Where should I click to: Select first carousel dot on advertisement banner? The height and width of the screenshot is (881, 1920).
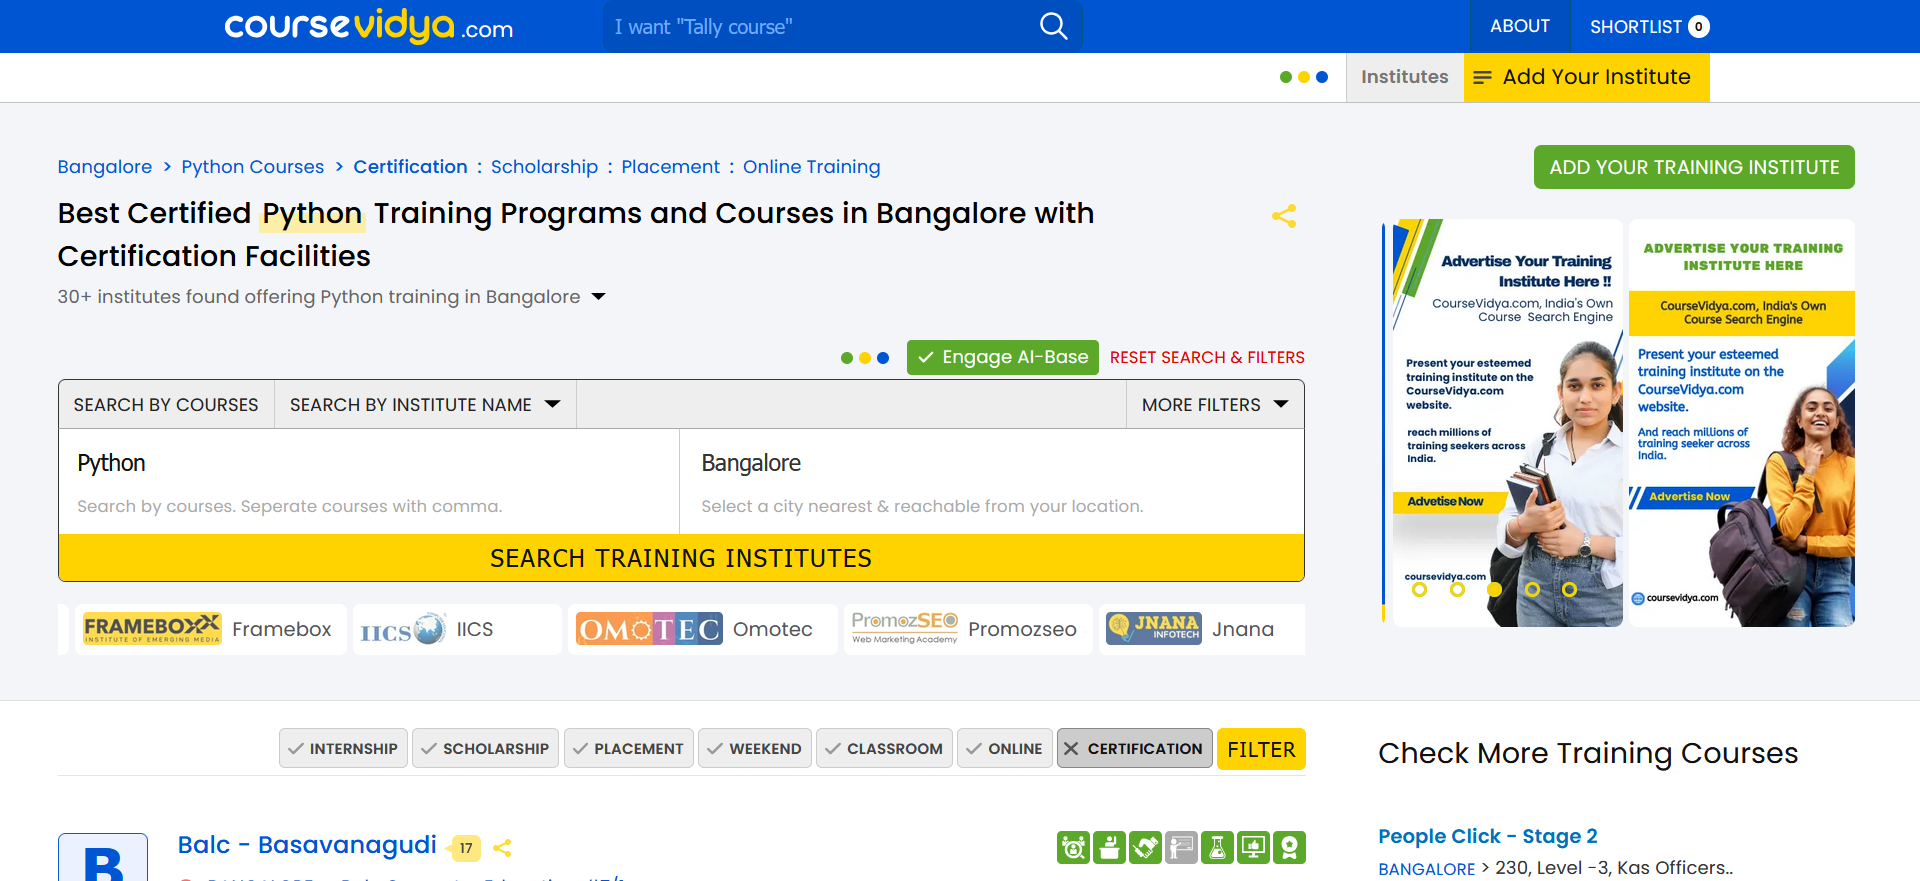pos(1419,590)
